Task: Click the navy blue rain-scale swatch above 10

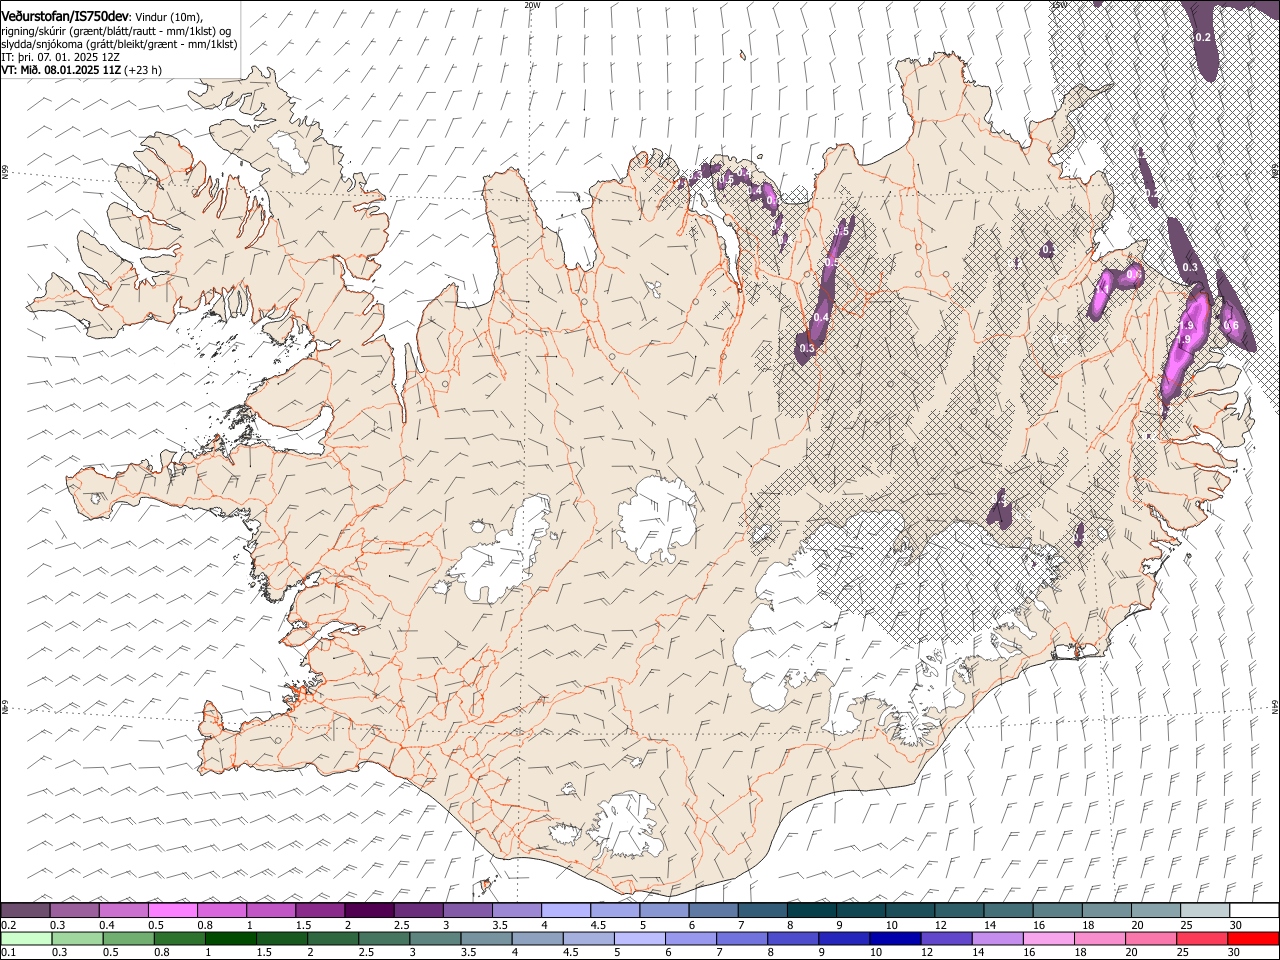Action: pyautogui.click(x=896, y=938)
